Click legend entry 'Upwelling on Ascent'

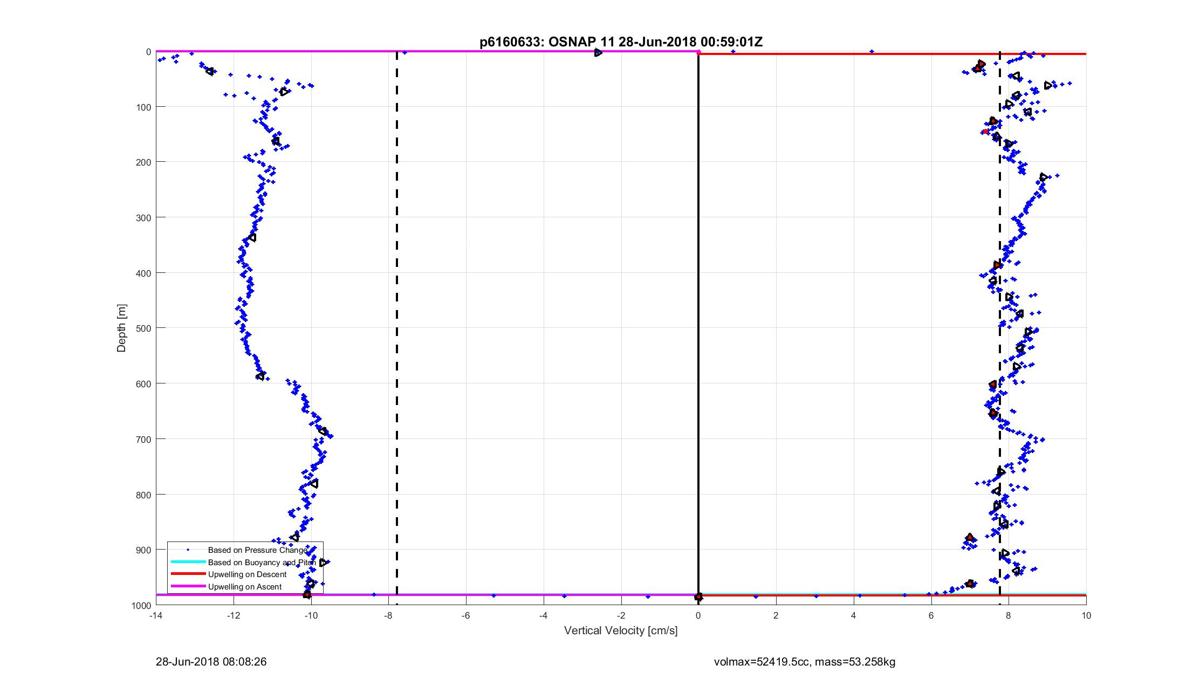(x=246, y=587)
